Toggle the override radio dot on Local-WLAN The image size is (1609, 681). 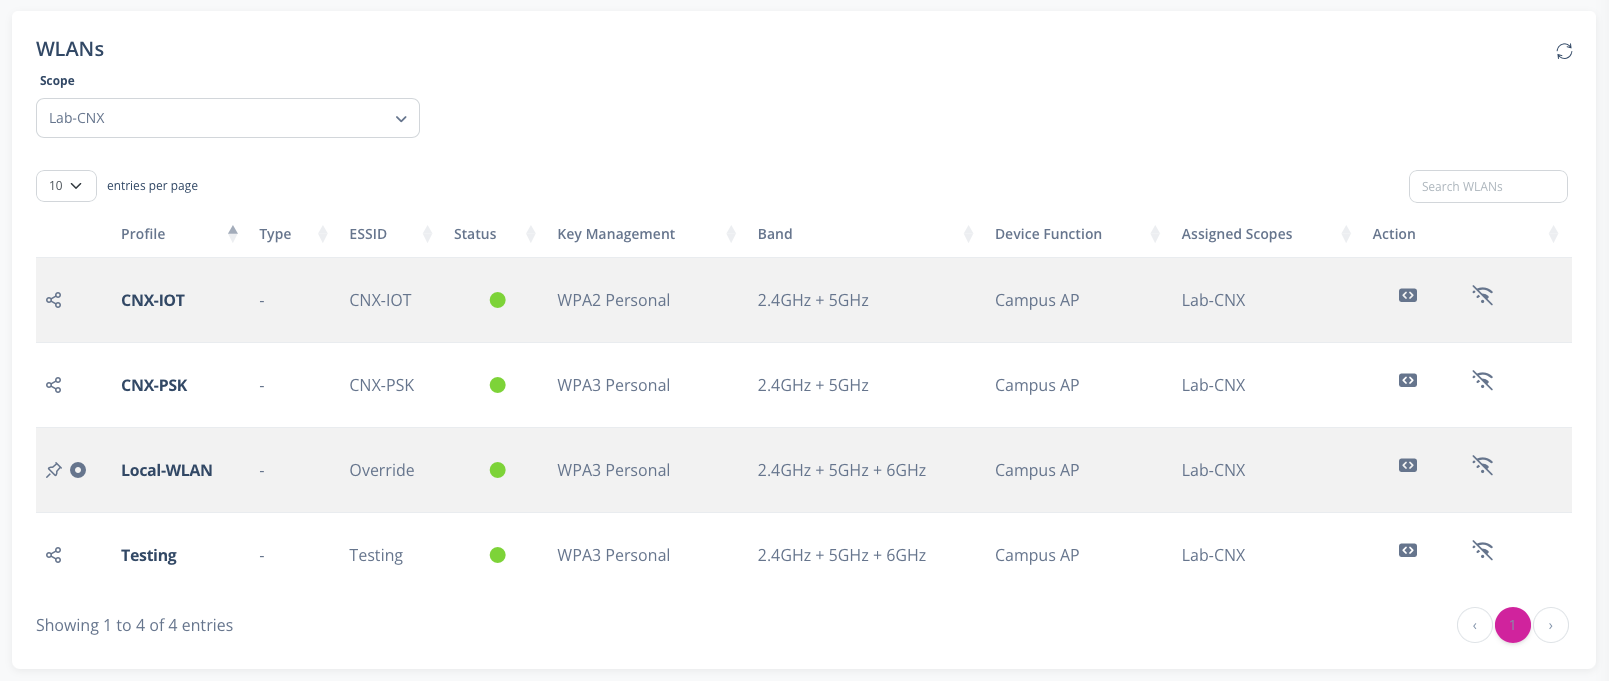78,470
